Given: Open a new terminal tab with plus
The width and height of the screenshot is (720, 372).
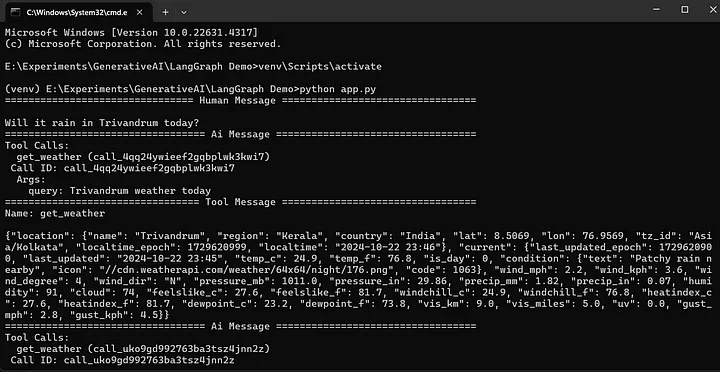Looking at the screenshot, I should tap(165, 12).
